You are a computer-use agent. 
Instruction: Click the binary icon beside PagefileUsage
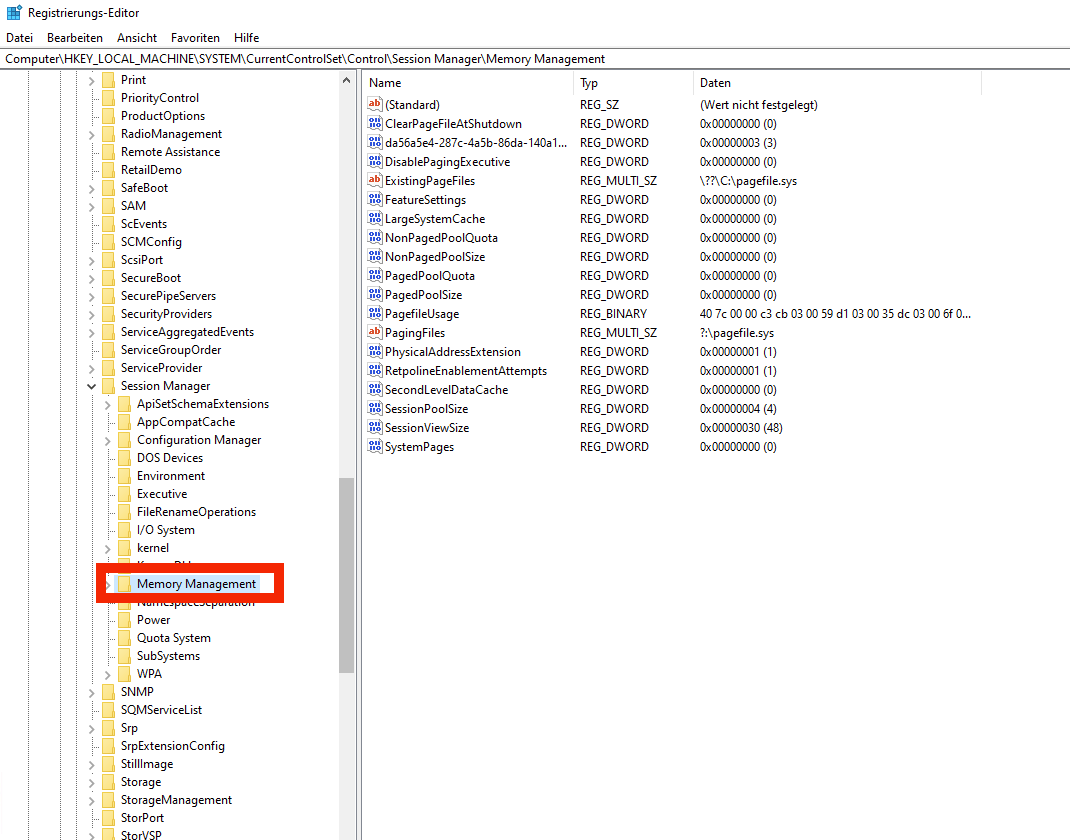377,313
